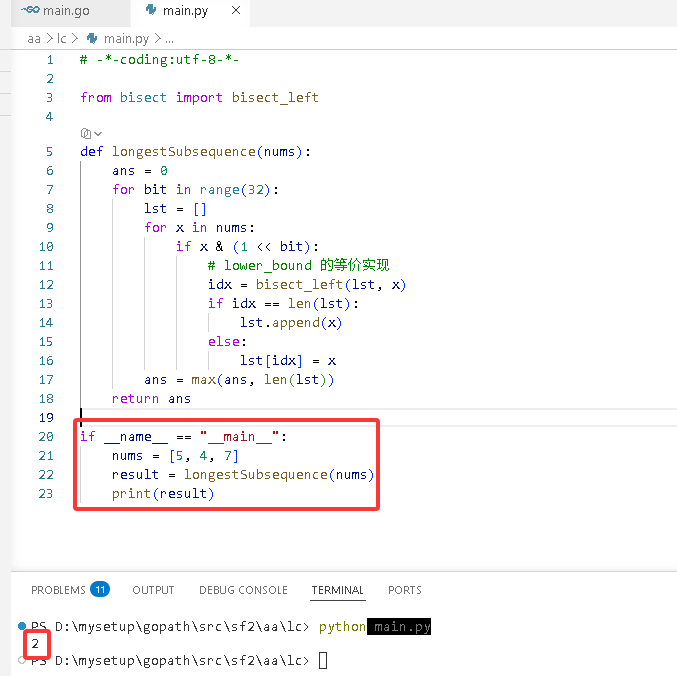Click 'lst[idx] = x' assignment
Image resolution: width=677 pixels, height=676 pixels.
tap(288, 360)
